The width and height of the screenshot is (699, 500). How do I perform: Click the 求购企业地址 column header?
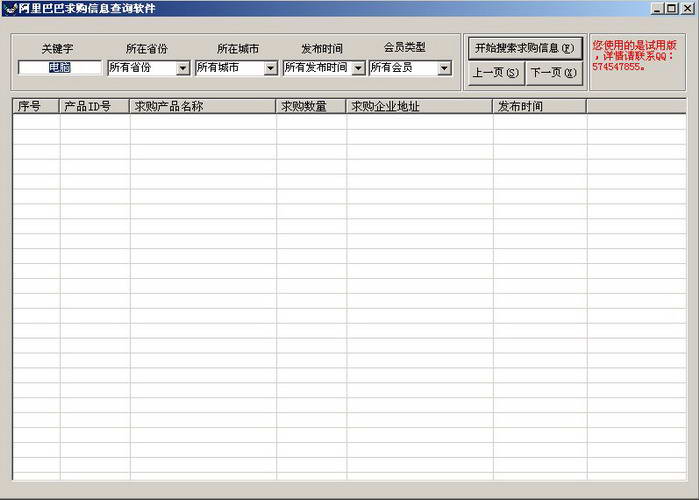coord(419,106)
